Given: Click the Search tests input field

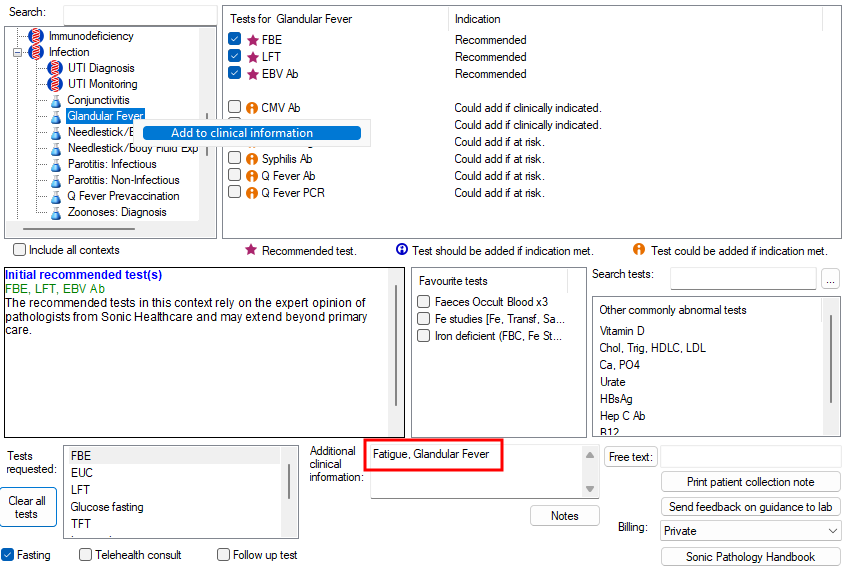Looking at the screenshot, I should pyautogui.click(x=743, y=278).
